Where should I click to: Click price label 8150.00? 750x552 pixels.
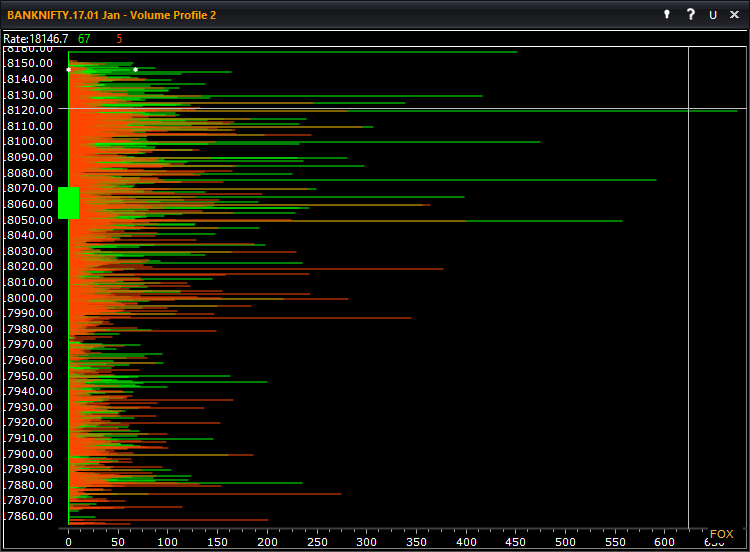[x=29, y=63]
